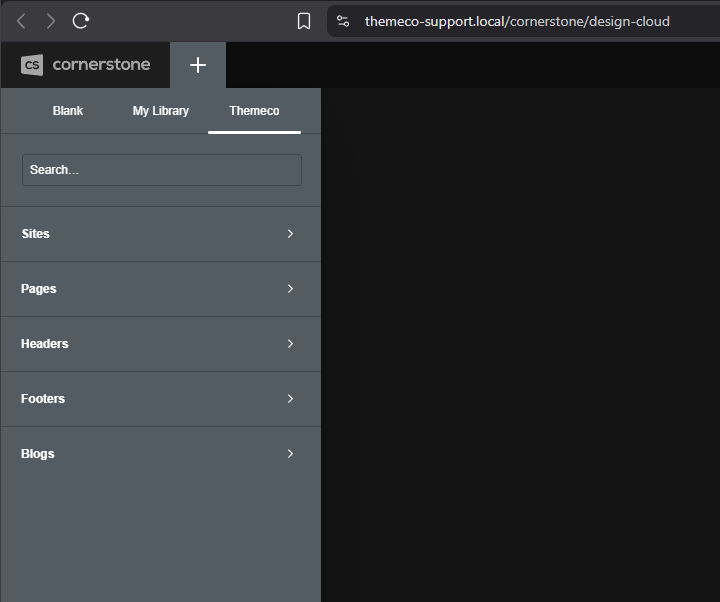Switch to the My Library tab
Screen dimensions: 720x602
pos(161,111)
